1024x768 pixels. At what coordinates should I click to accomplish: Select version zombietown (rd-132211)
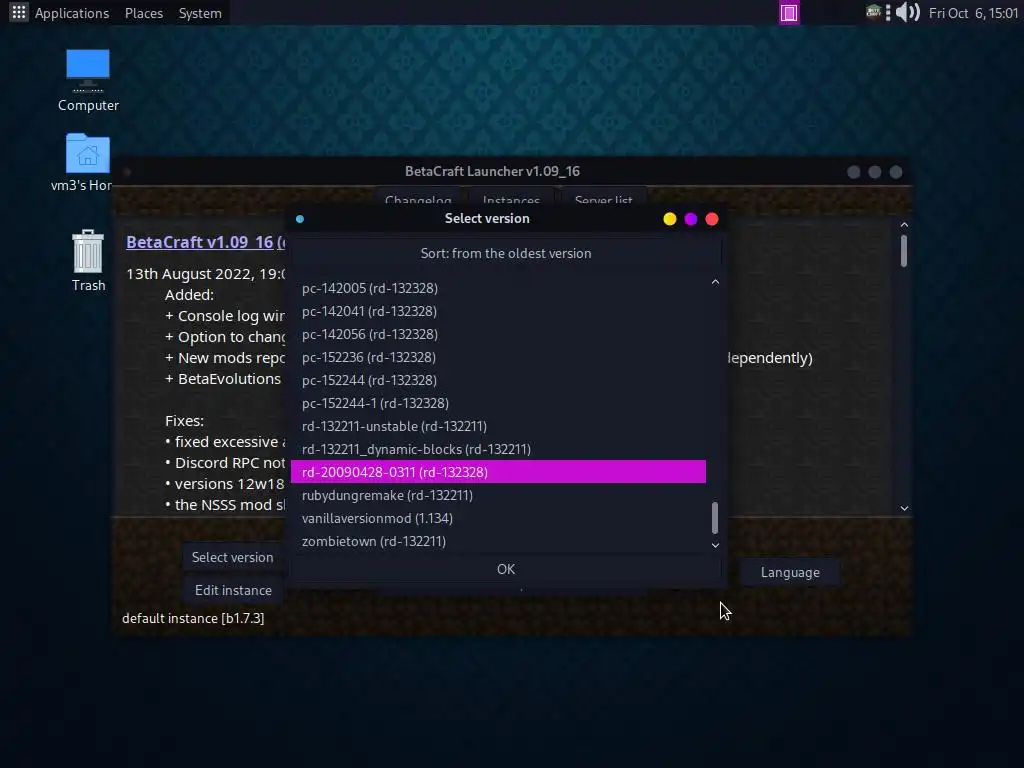coord(498,541)
